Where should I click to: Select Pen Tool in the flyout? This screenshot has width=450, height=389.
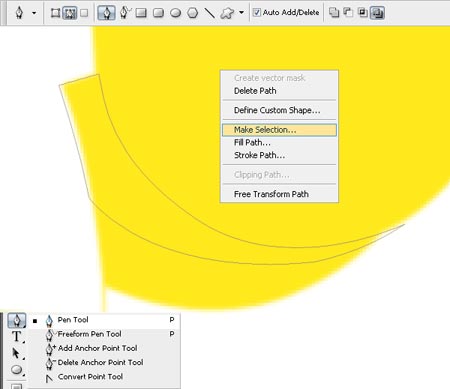(104, 320)
